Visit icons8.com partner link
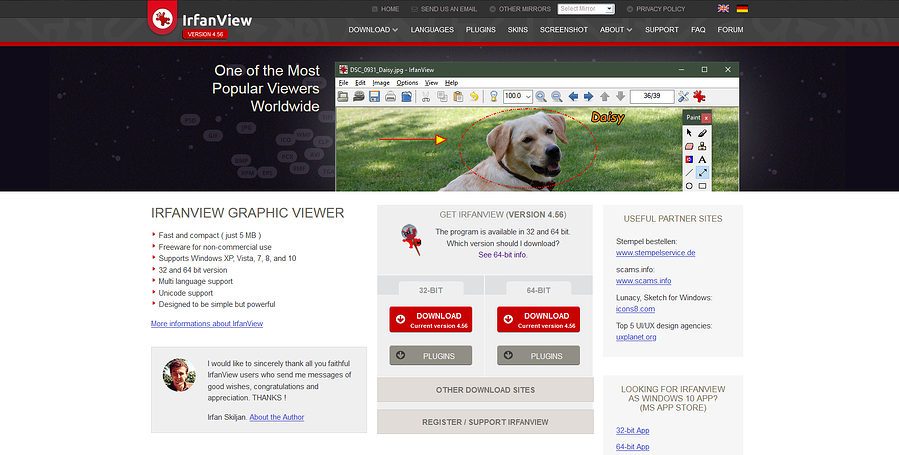 pyautogui.click(x=635, y=309)
